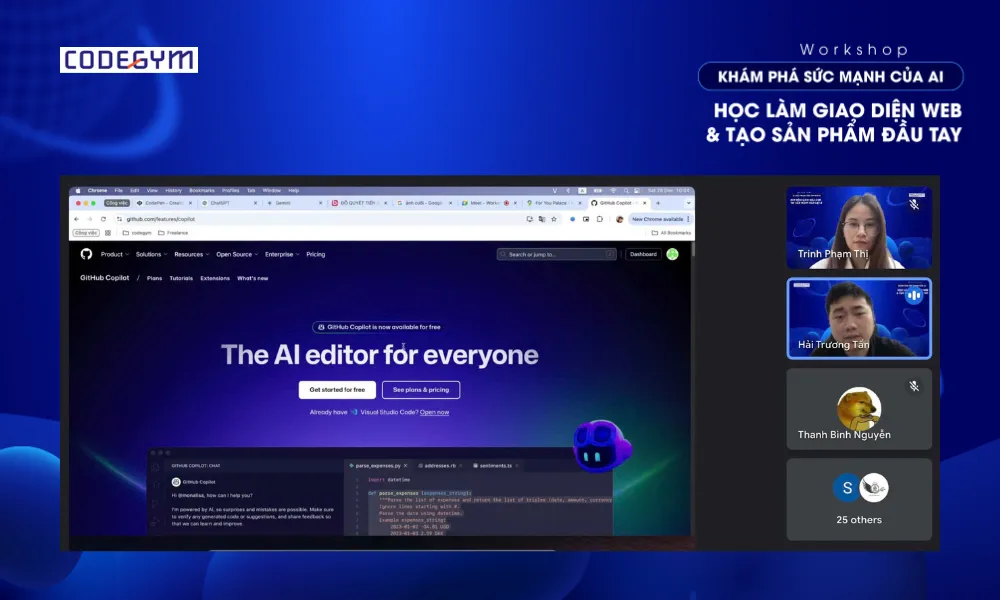This screenshot has height=600, width=1000.
Task: Open Pricing in the GitHub nav
Action: (316, 254)
